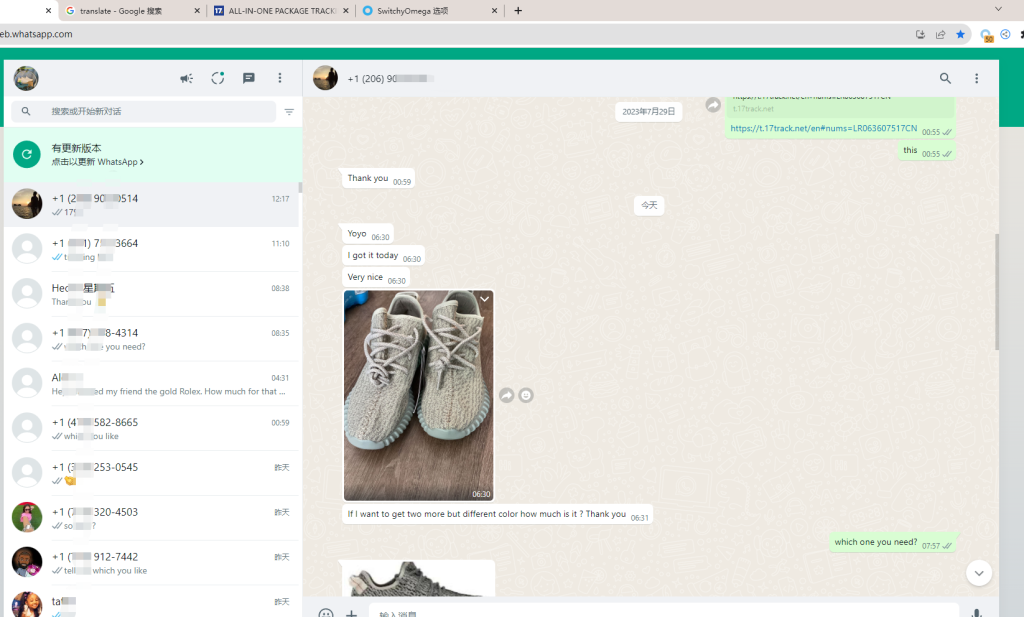Search within conversation using magnifier icon
This screenshot has width=1024, height=617.
coord(945,78)
